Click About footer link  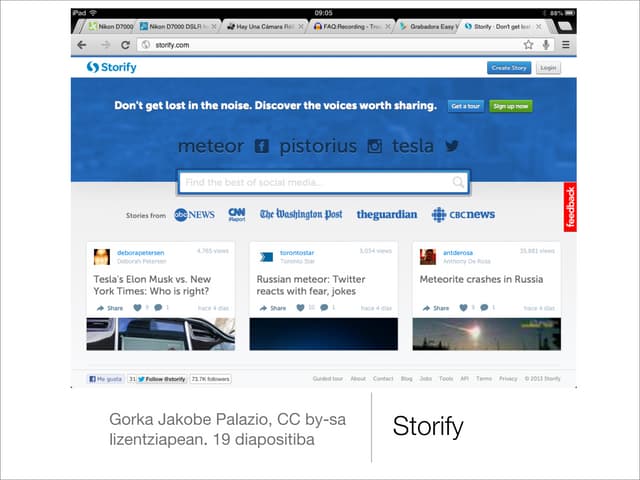pyautogui.click(x=358, y=379)
